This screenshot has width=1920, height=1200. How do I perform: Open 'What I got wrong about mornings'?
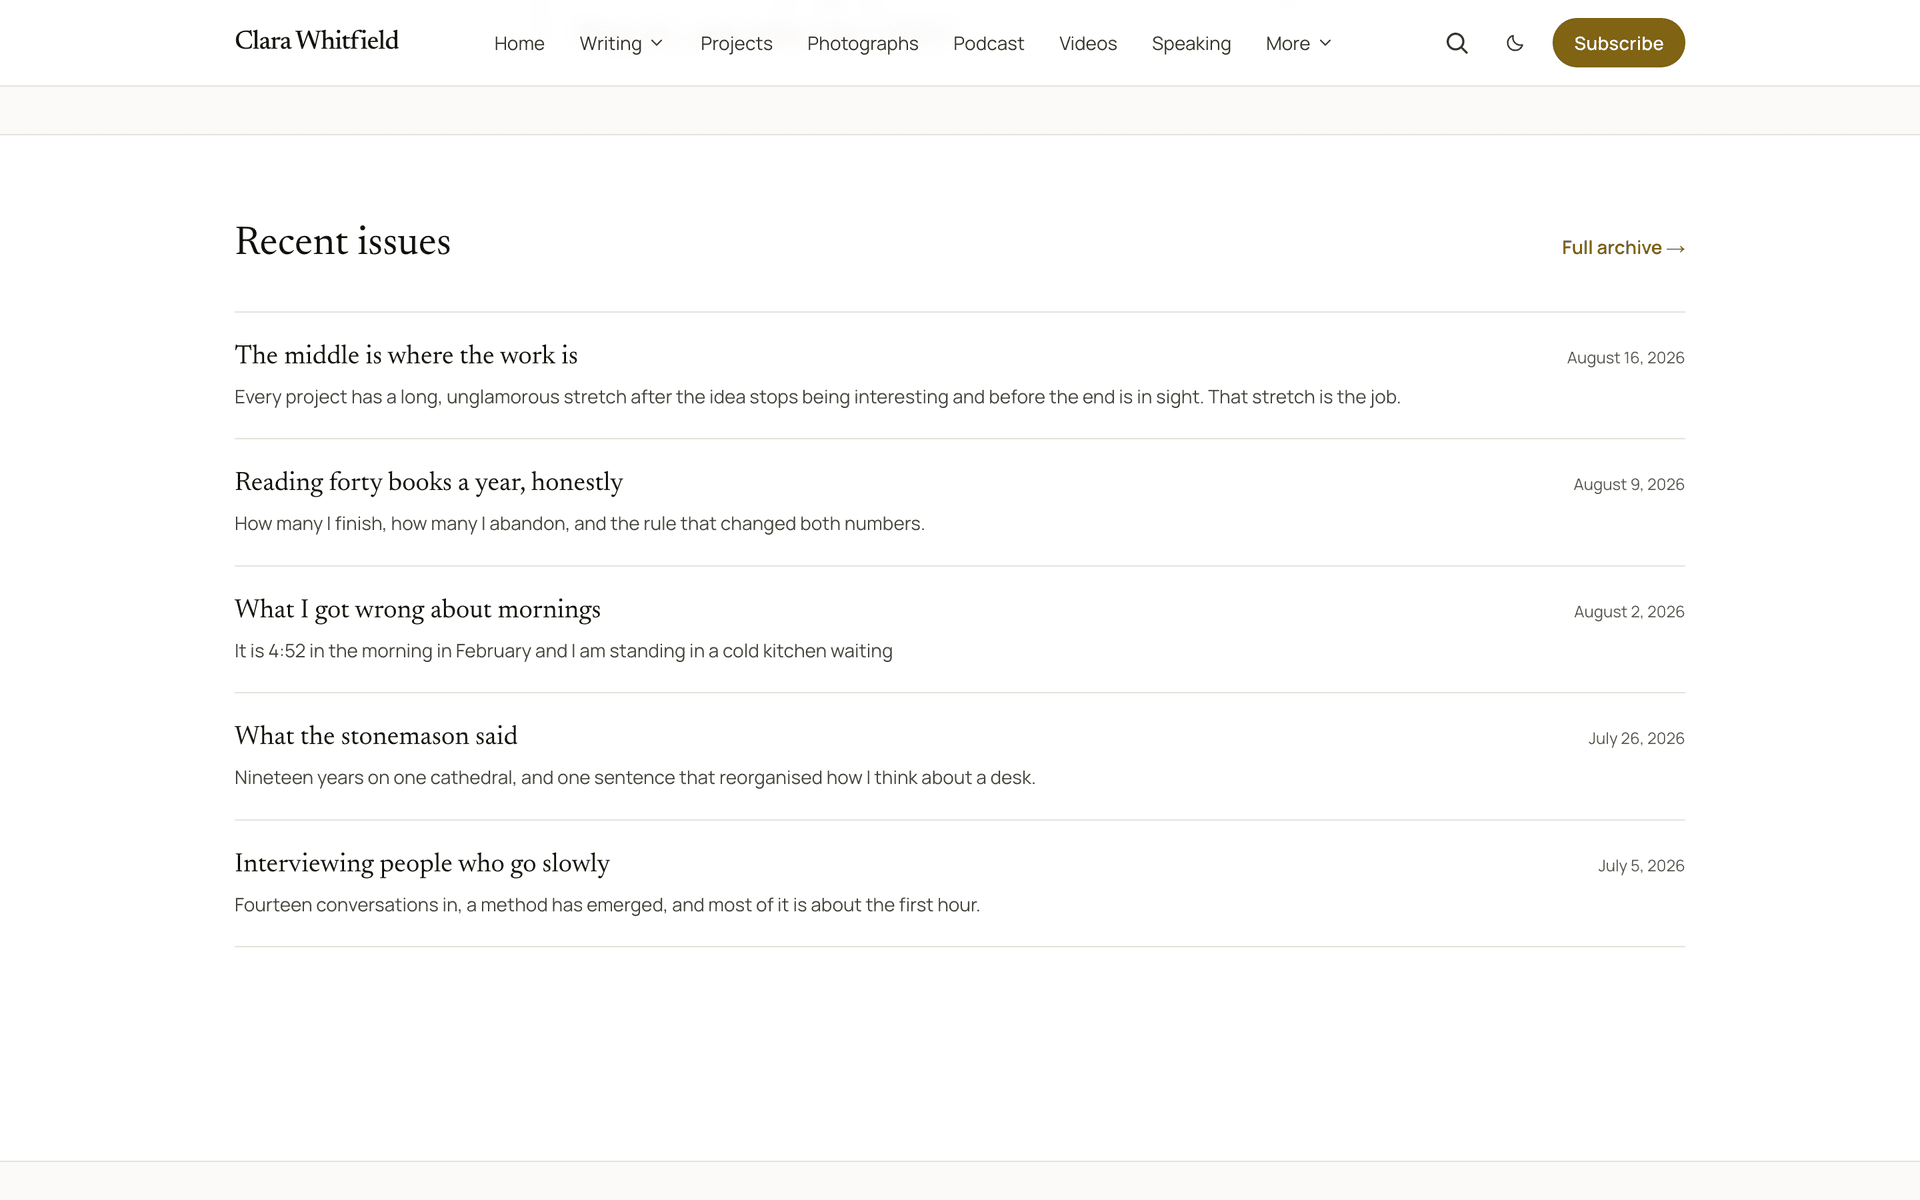(x=417, y=609)
